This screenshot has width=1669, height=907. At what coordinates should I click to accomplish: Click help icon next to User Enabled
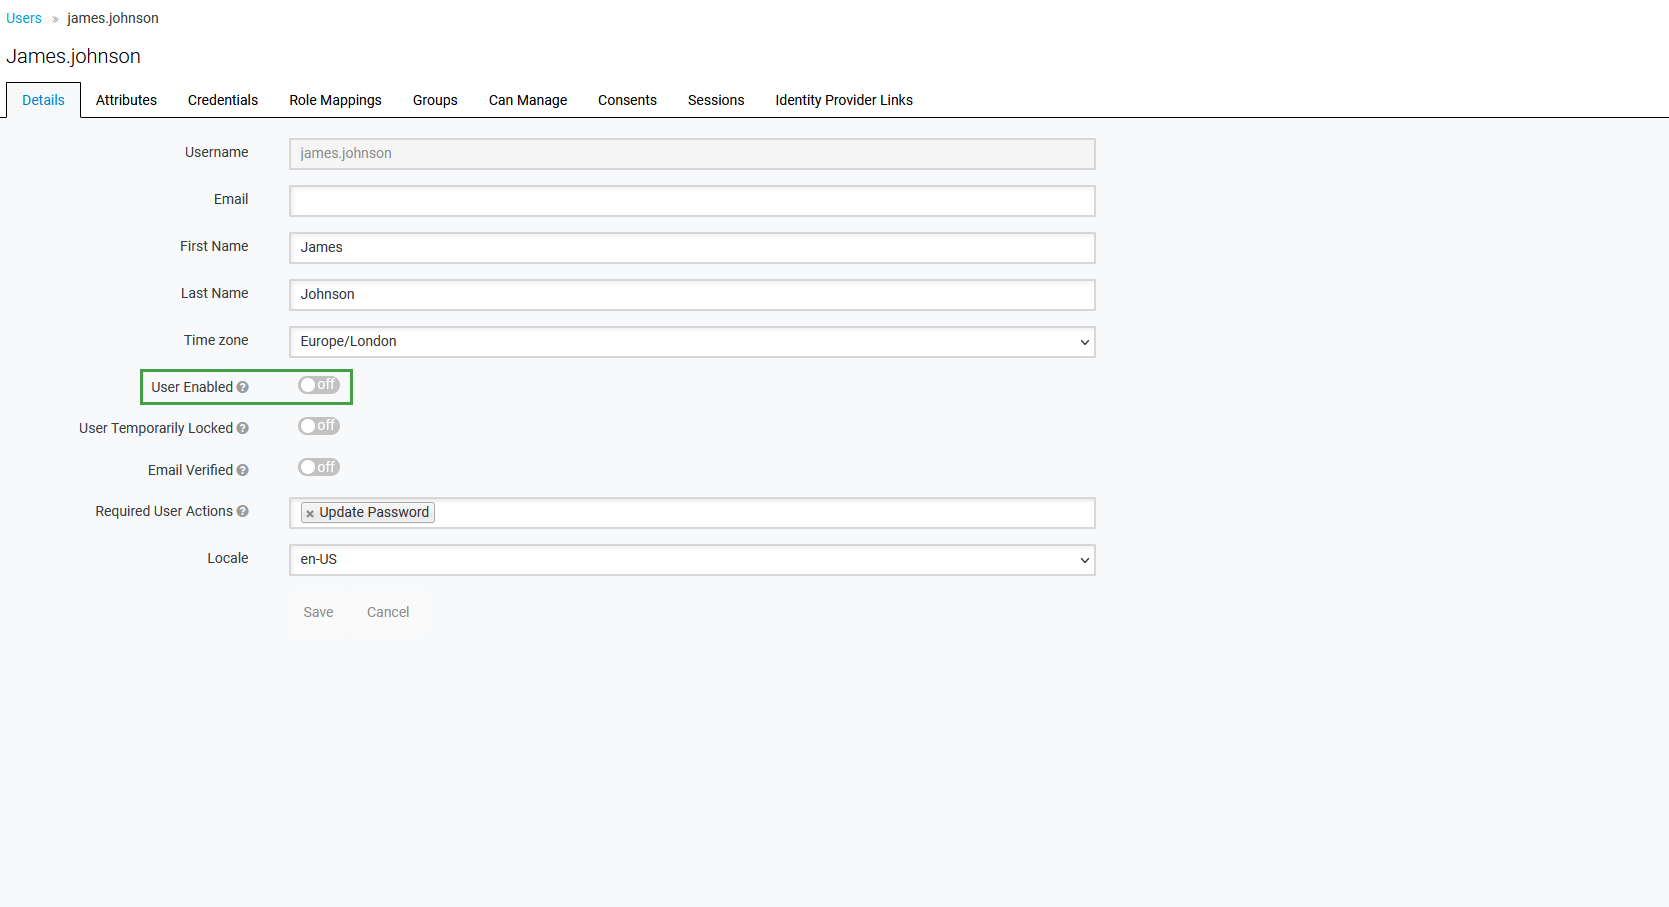coord(243,388)
